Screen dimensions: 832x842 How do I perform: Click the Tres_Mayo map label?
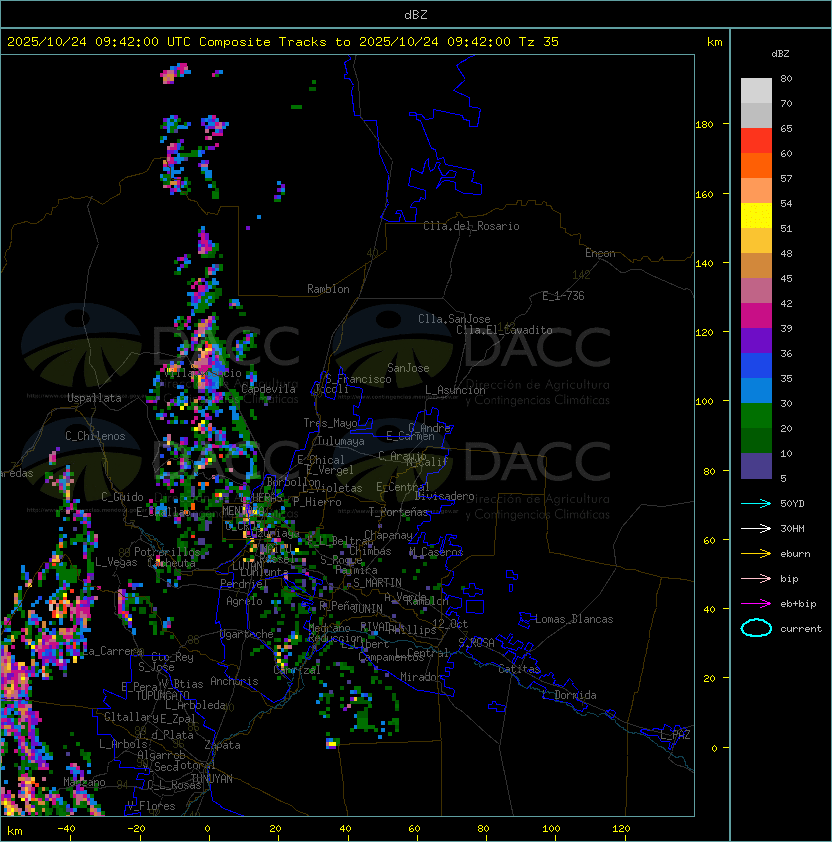pyautogui.click(x=330, y=423)
